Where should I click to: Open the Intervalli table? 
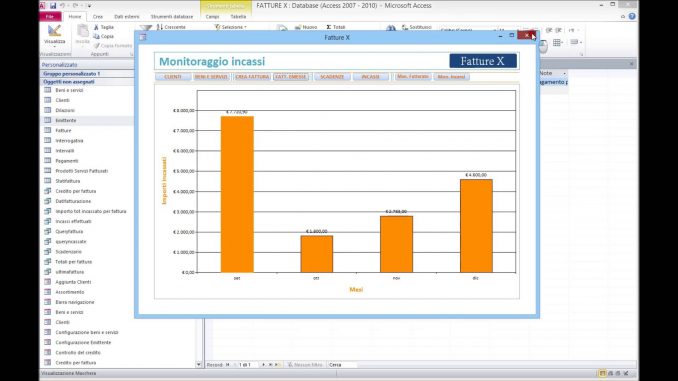pos(65,150)
